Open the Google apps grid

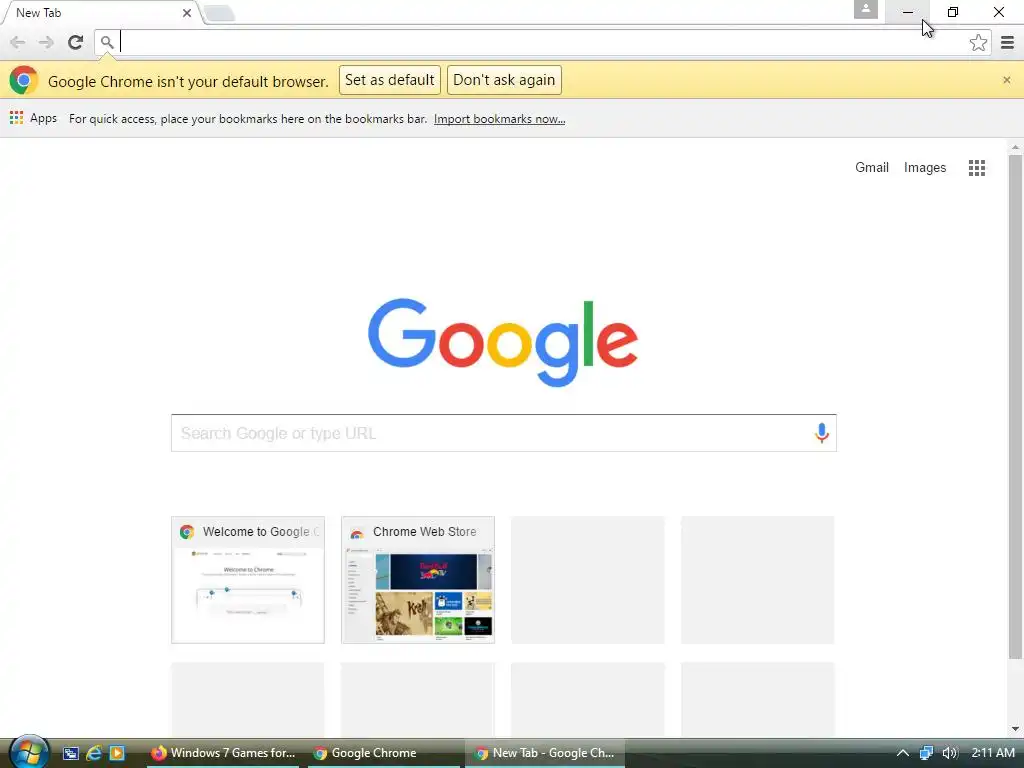[x=976, y=168]
